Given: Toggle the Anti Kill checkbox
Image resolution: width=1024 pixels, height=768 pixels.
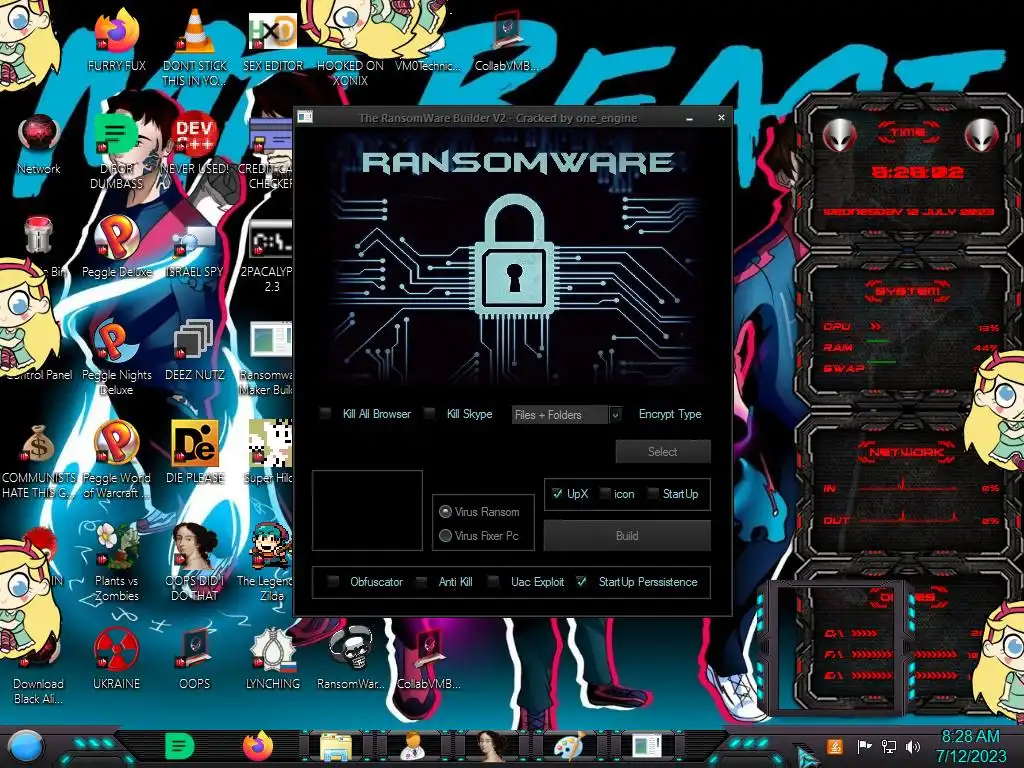Looking at the screenshot, I should click(x=421, y=581).
